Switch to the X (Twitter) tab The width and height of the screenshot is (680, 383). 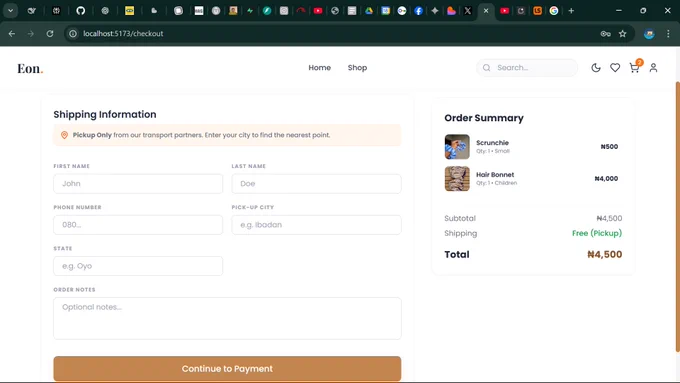[468, 11]
